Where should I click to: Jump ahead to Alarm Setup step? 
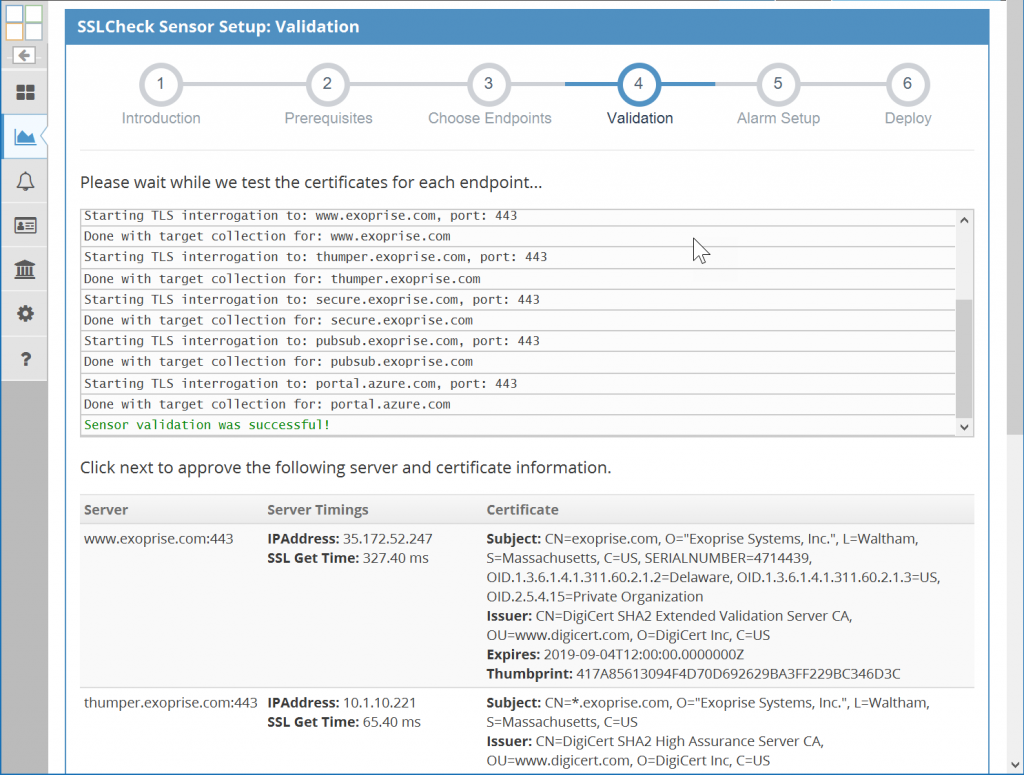click(778, 85)
